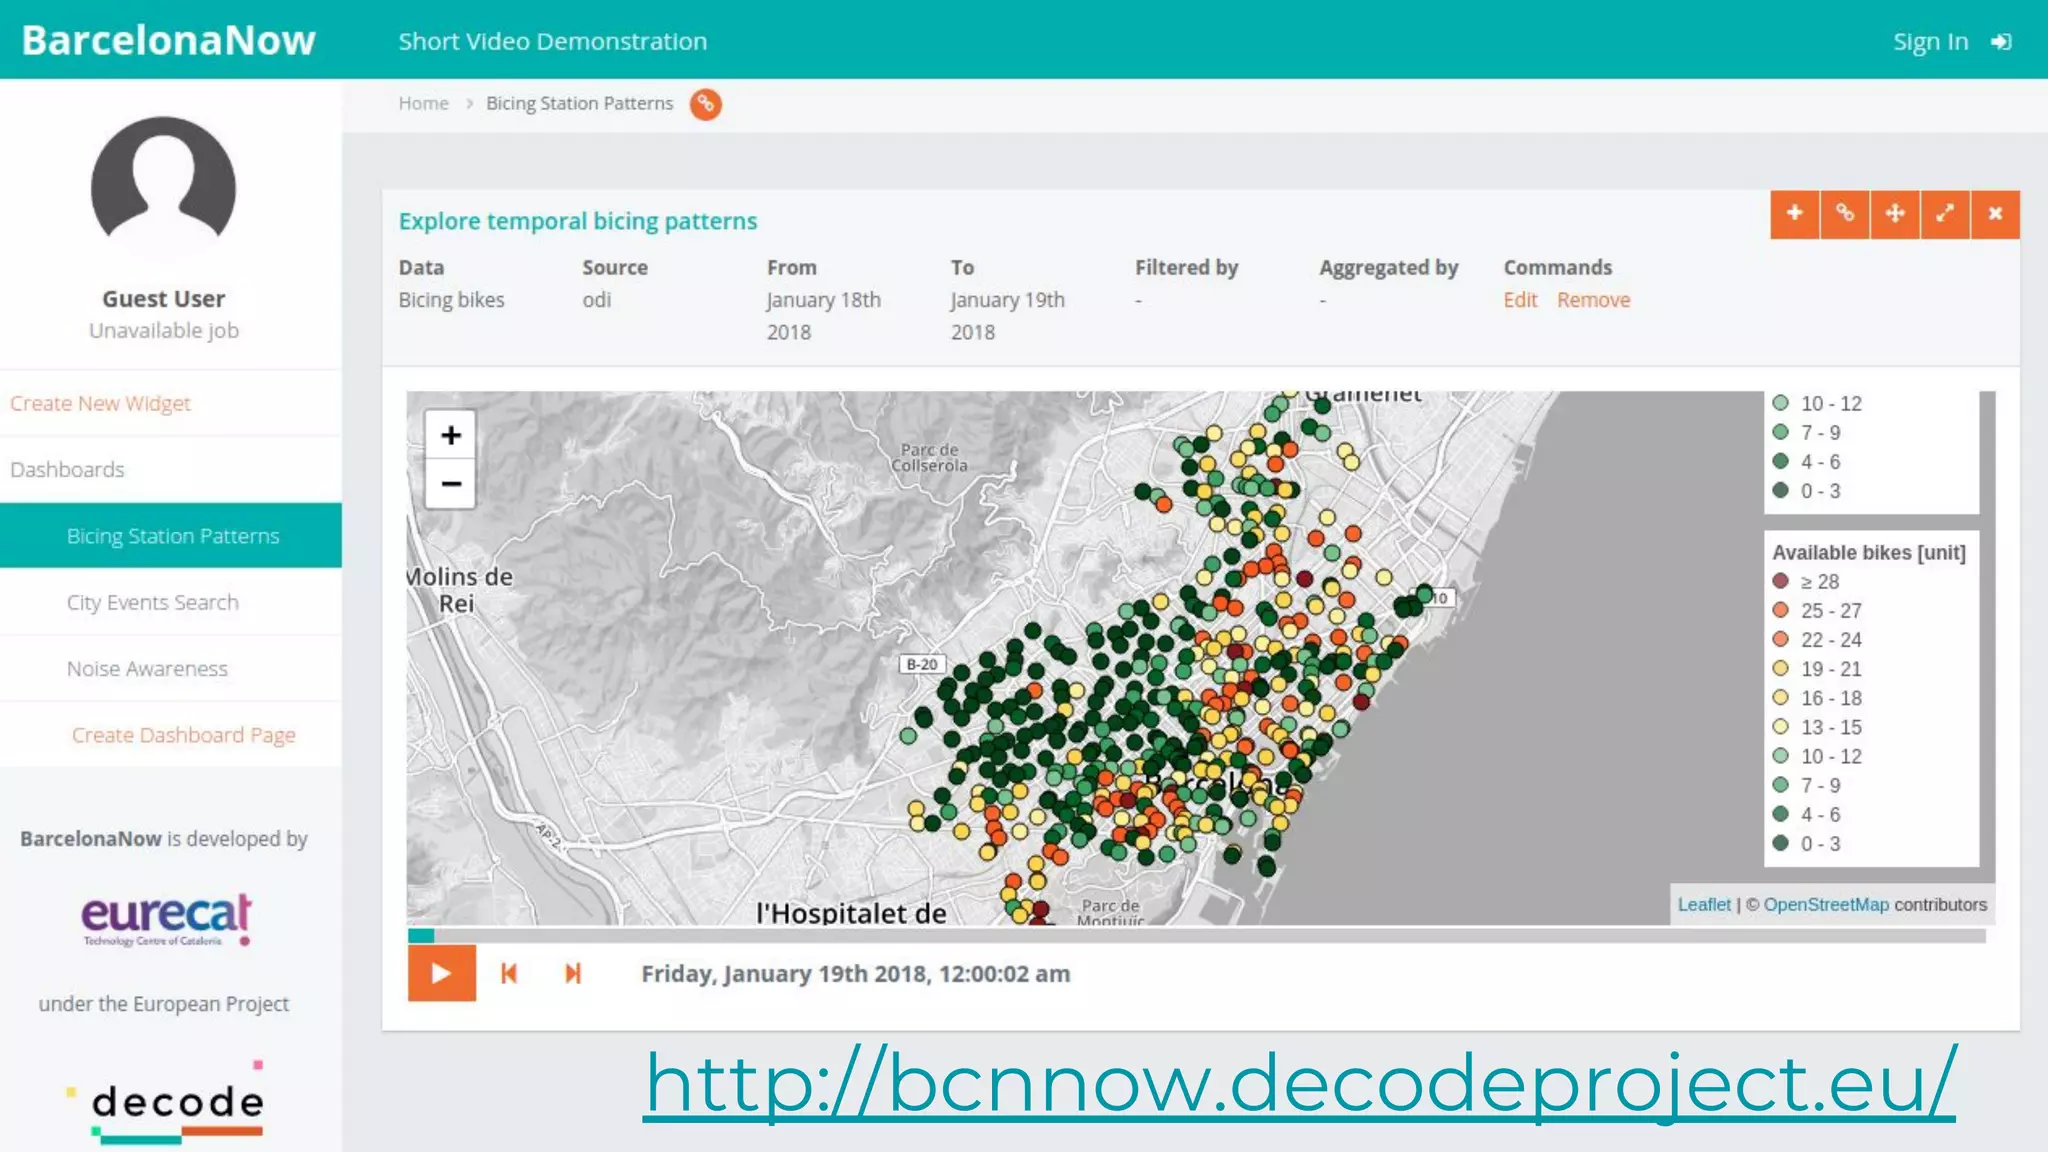The height and width of the screenshot is (1152, 2048).
Task: Click the 'odi' source value
Action: coord(597,300)
